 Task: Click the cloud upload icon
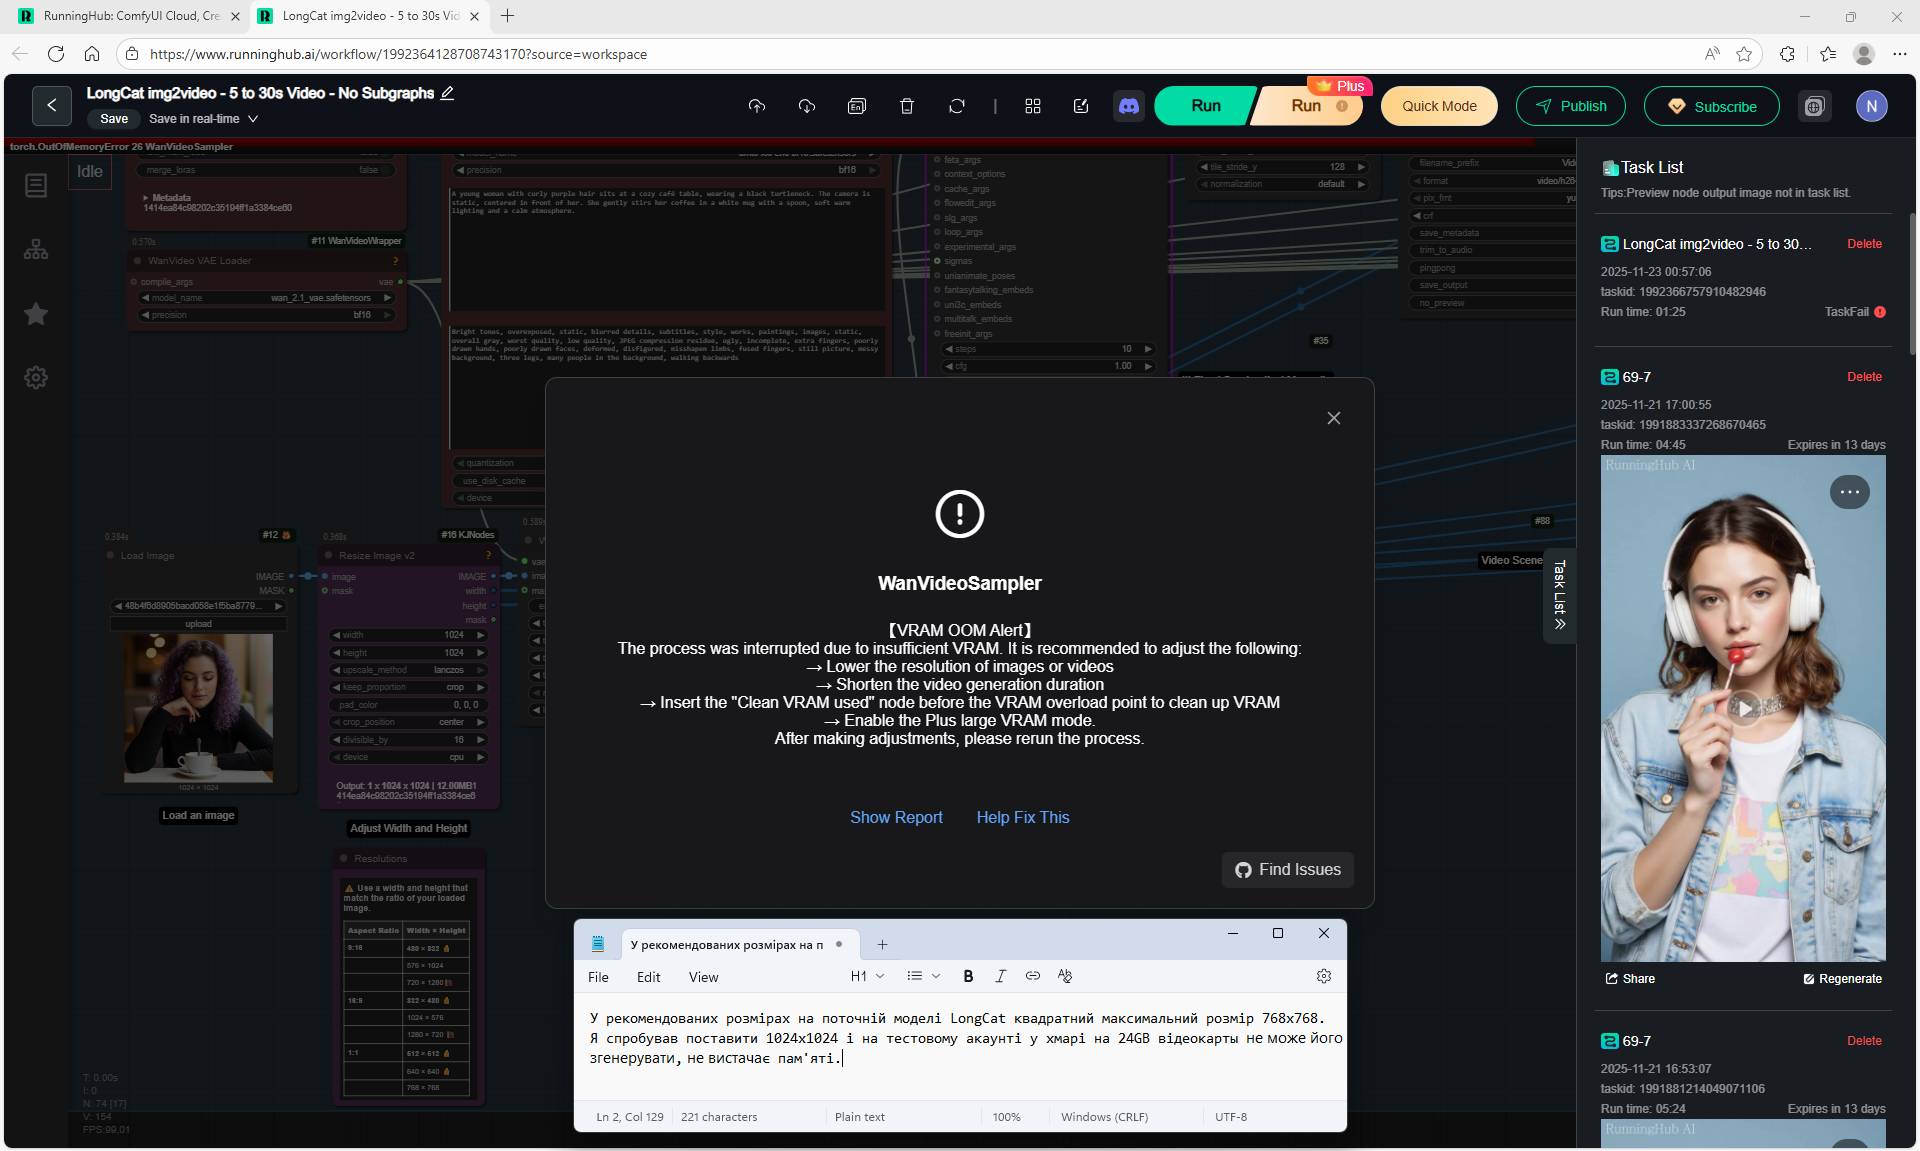(x=757, y=106)
